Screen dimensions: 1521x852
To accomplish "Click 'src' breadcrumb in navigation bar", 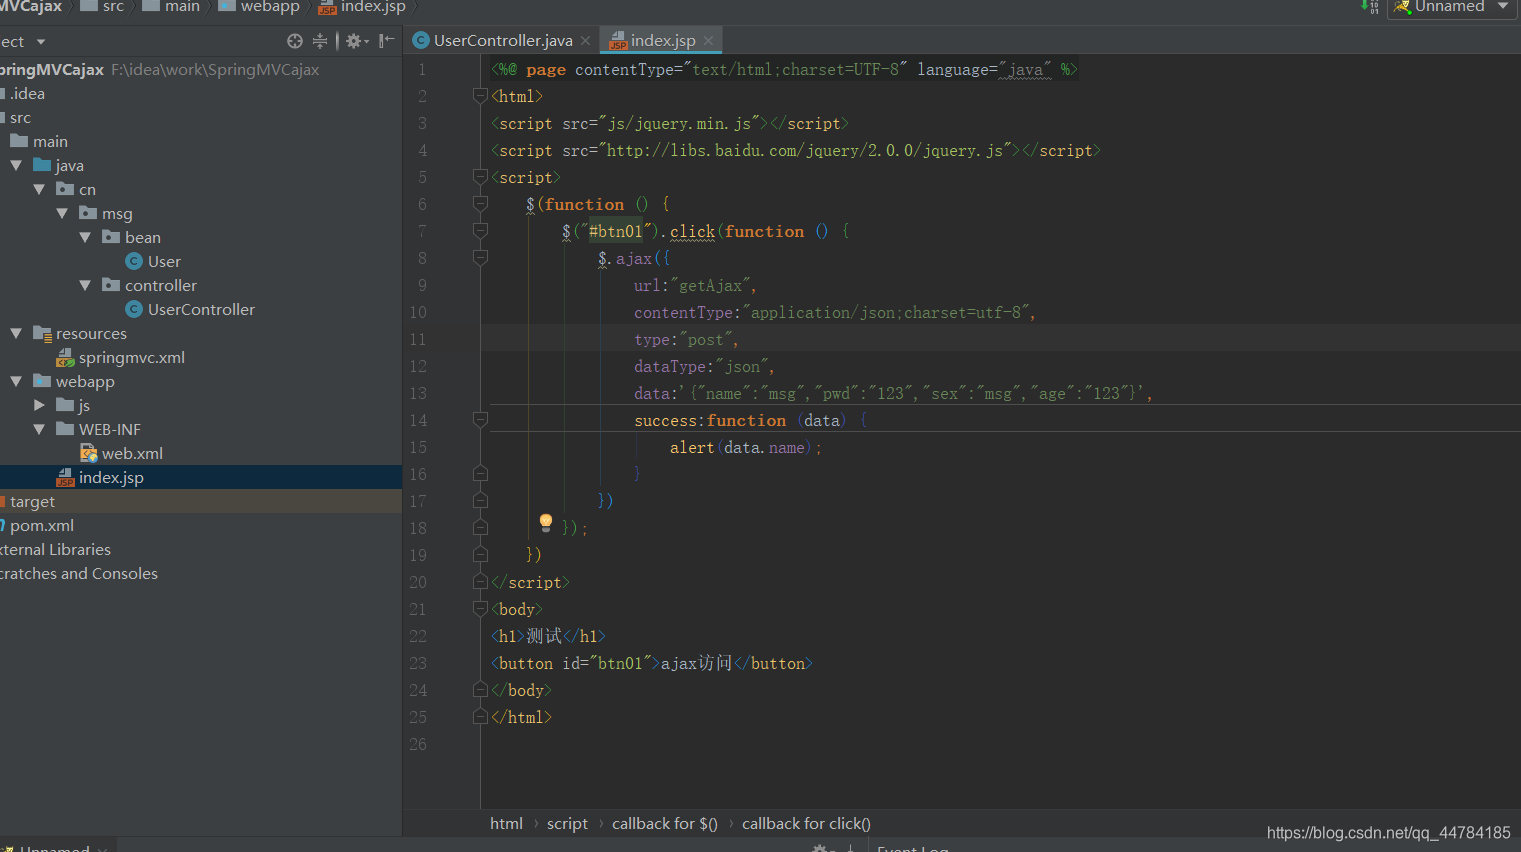I will pyautogui.click(x=113, y=7).
